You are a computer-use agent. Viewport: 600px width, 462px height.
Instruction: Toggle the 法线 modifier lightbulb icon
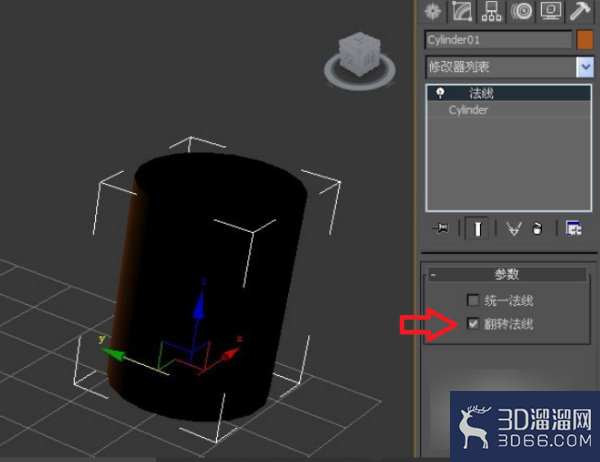click(440, 93)
